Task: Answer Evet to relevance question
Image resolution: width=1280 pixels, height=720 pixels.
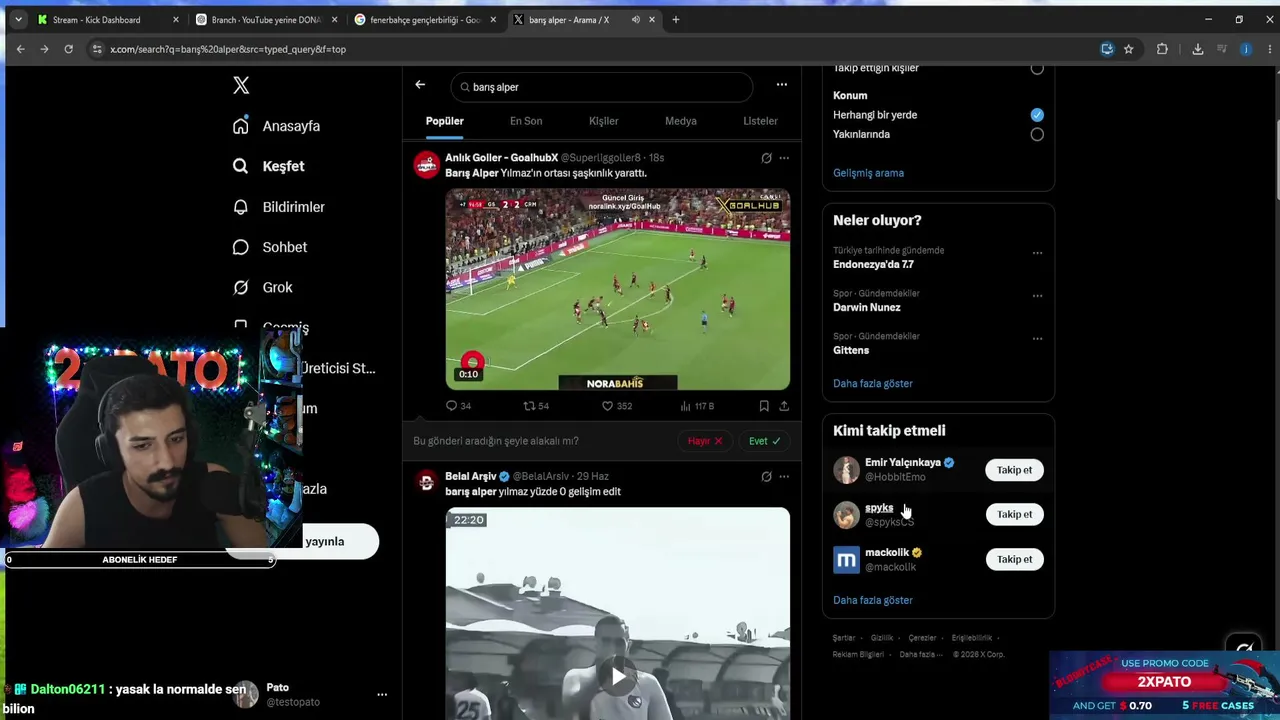Action: [765, 441]
